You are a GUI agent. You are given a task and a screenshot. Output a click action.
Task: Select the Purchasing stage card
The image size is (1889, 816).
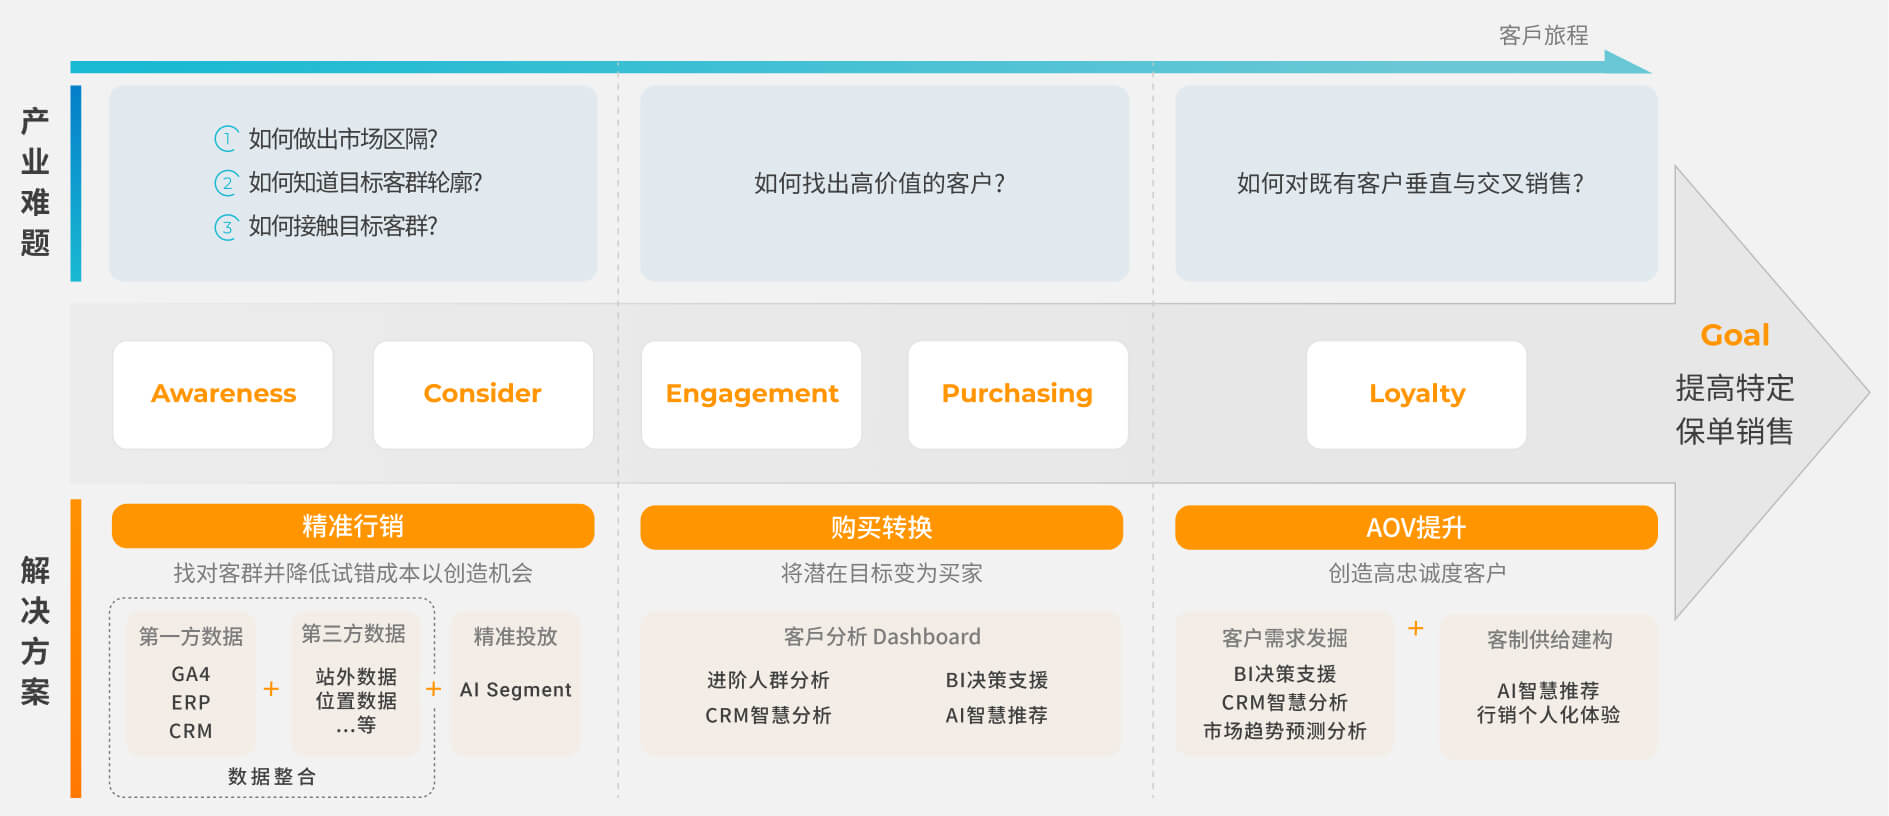pyautogui.click(x=1018, y=394)
